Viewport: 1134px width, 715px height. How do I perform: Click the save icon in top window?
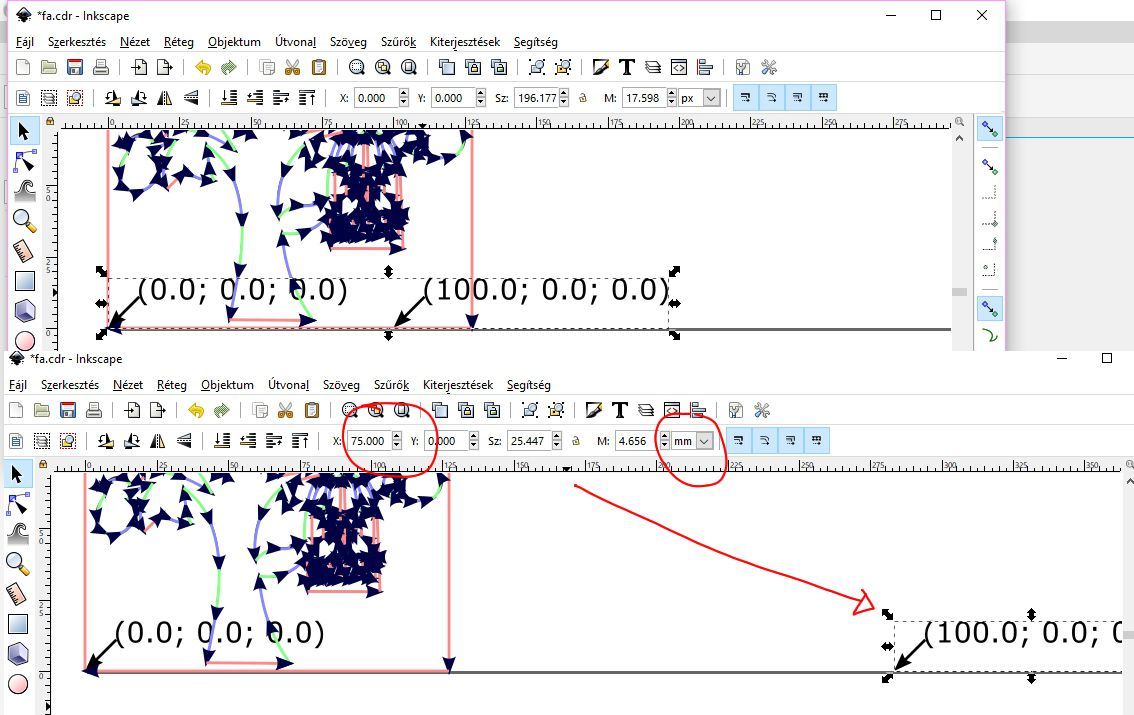click(74, 68)
